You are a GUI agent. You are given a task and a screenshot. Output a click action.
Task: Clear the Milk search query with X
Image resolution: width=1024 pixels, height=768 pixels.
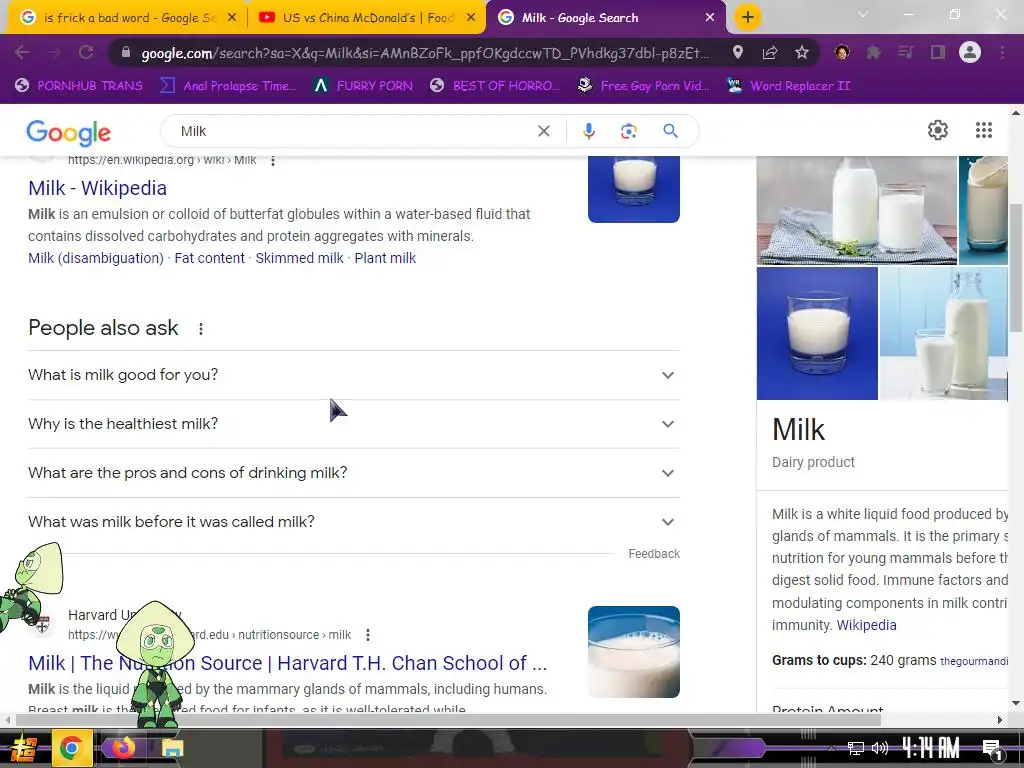[543, 131]
